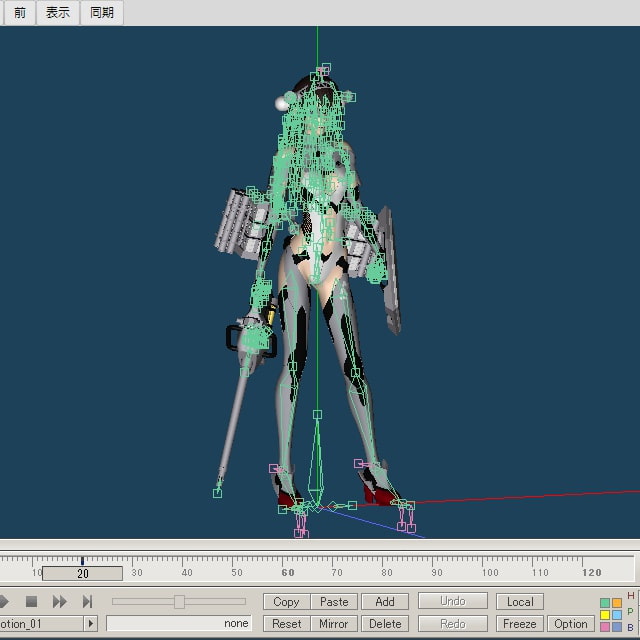This screenshot has width=640, height=640.
Task: Click the 'none' selection field
Action: tap(179, 623)
